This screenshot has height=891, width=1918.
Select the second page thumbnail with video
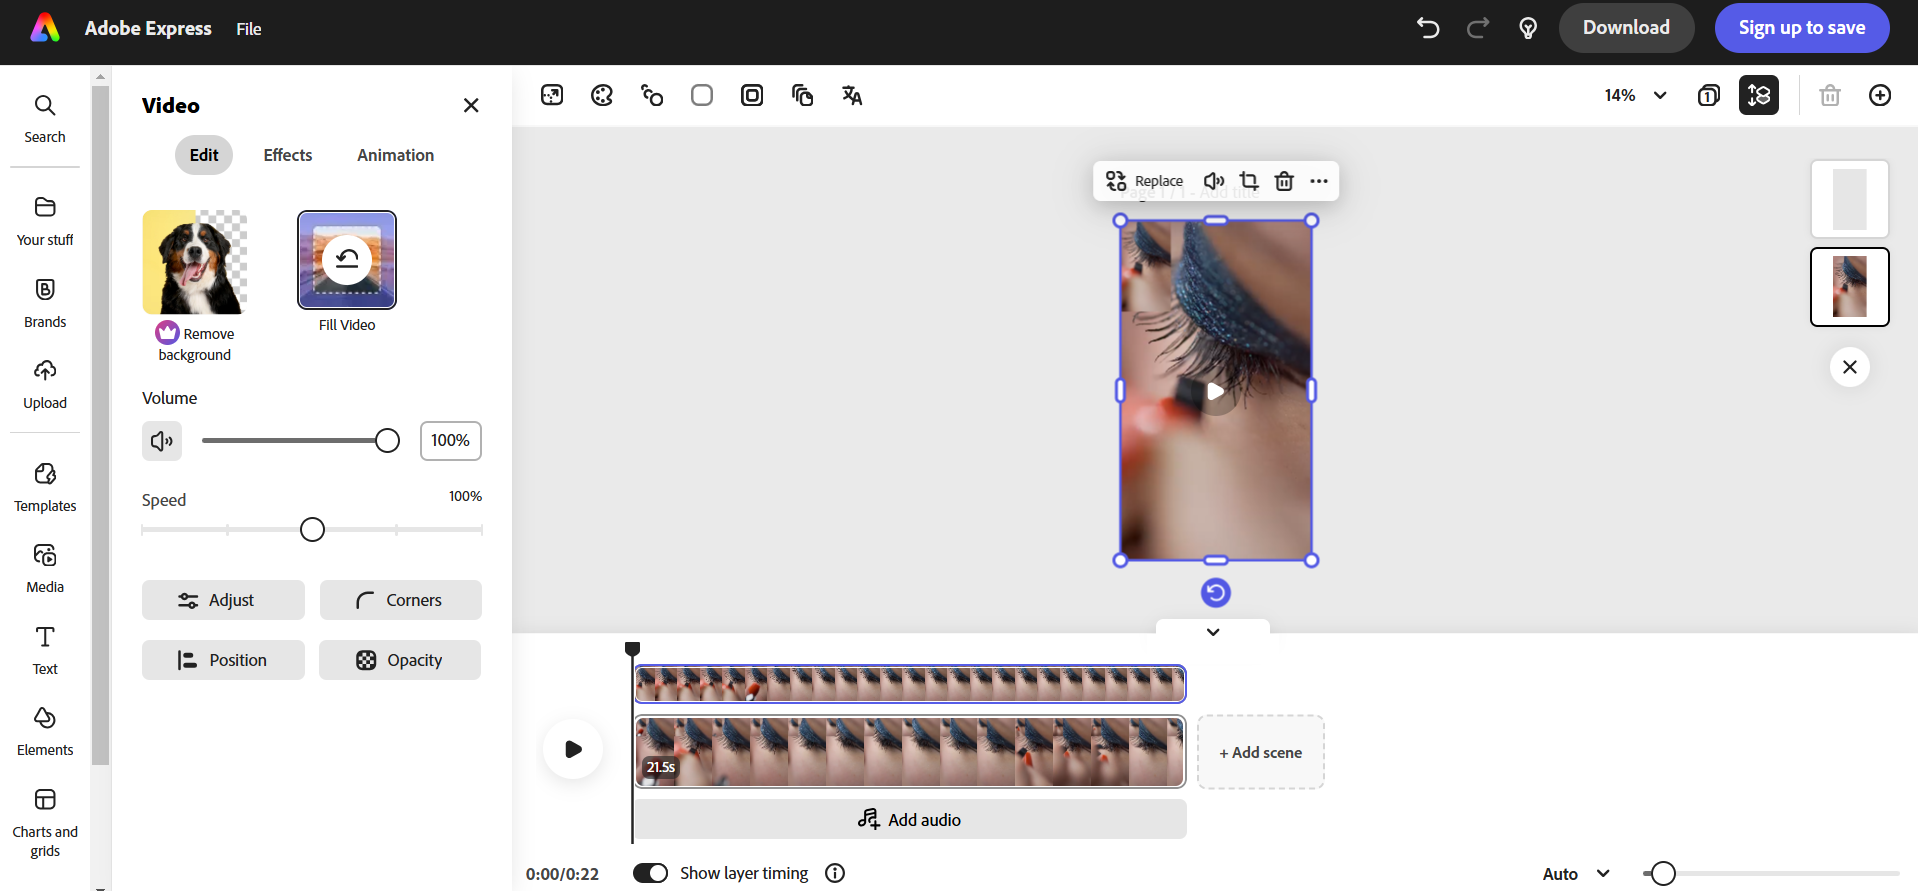[x=1850, y=287]
